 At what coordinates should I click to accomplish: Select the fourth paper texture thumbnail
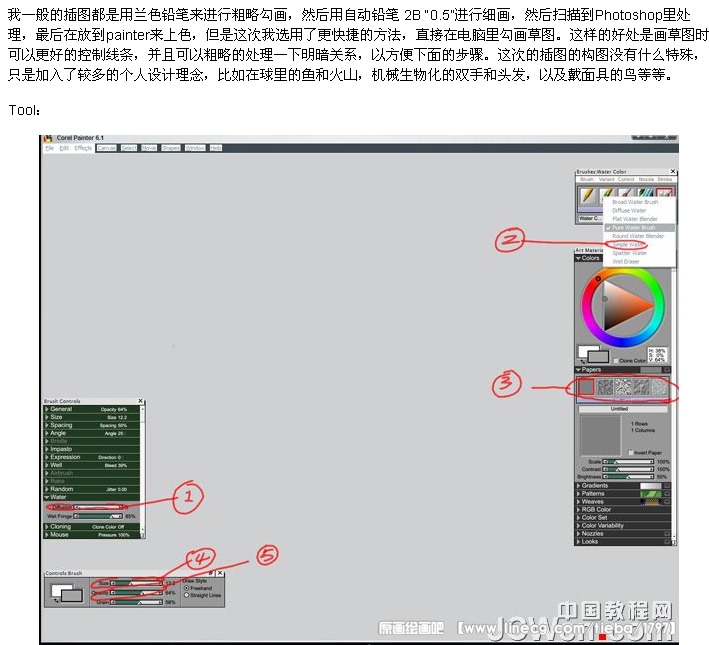click(x=641, y=387)
